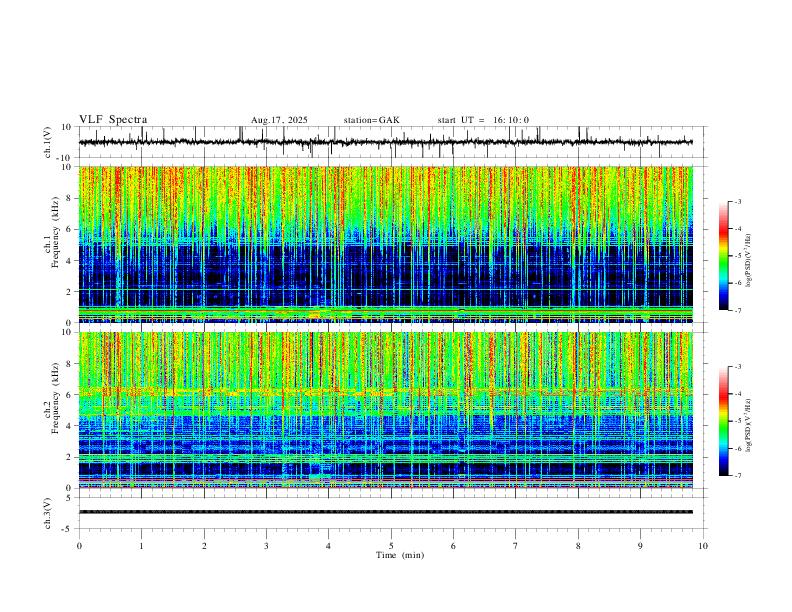Click the "station=GAK" label
The height and width of the screenshot is (612, 792).
point(372,120)
